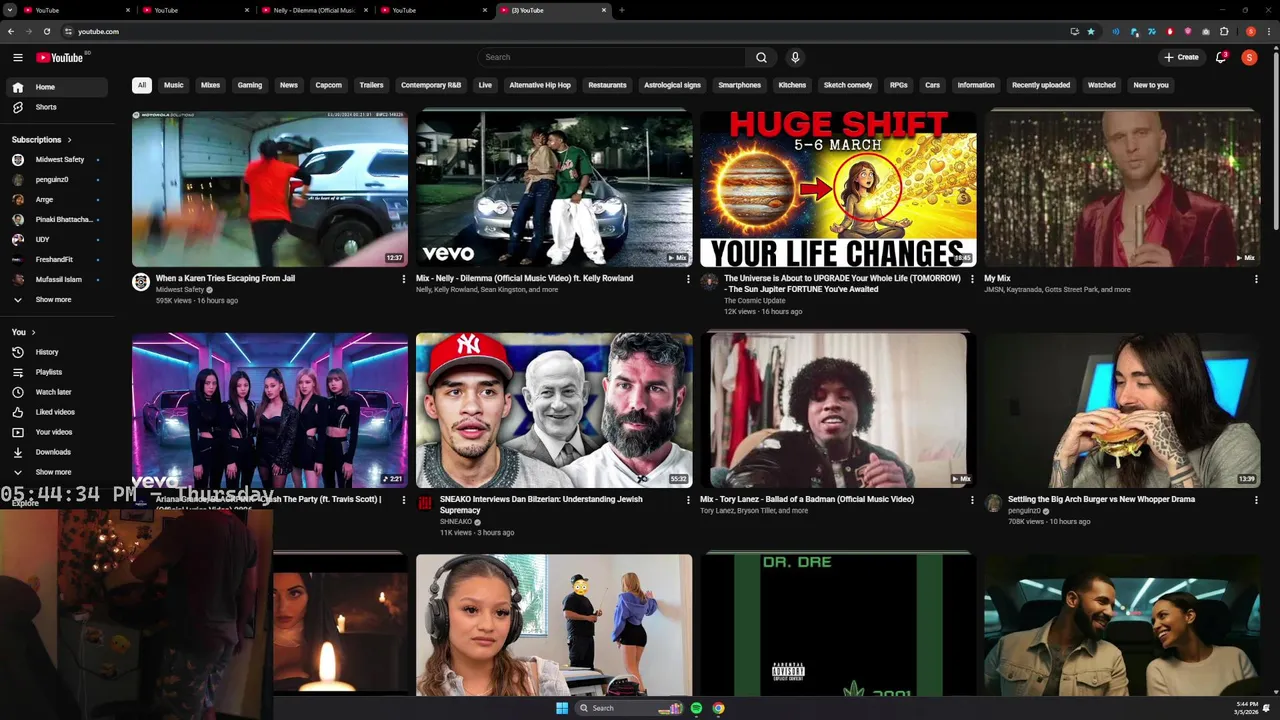Select the Music filter chip

174,85
